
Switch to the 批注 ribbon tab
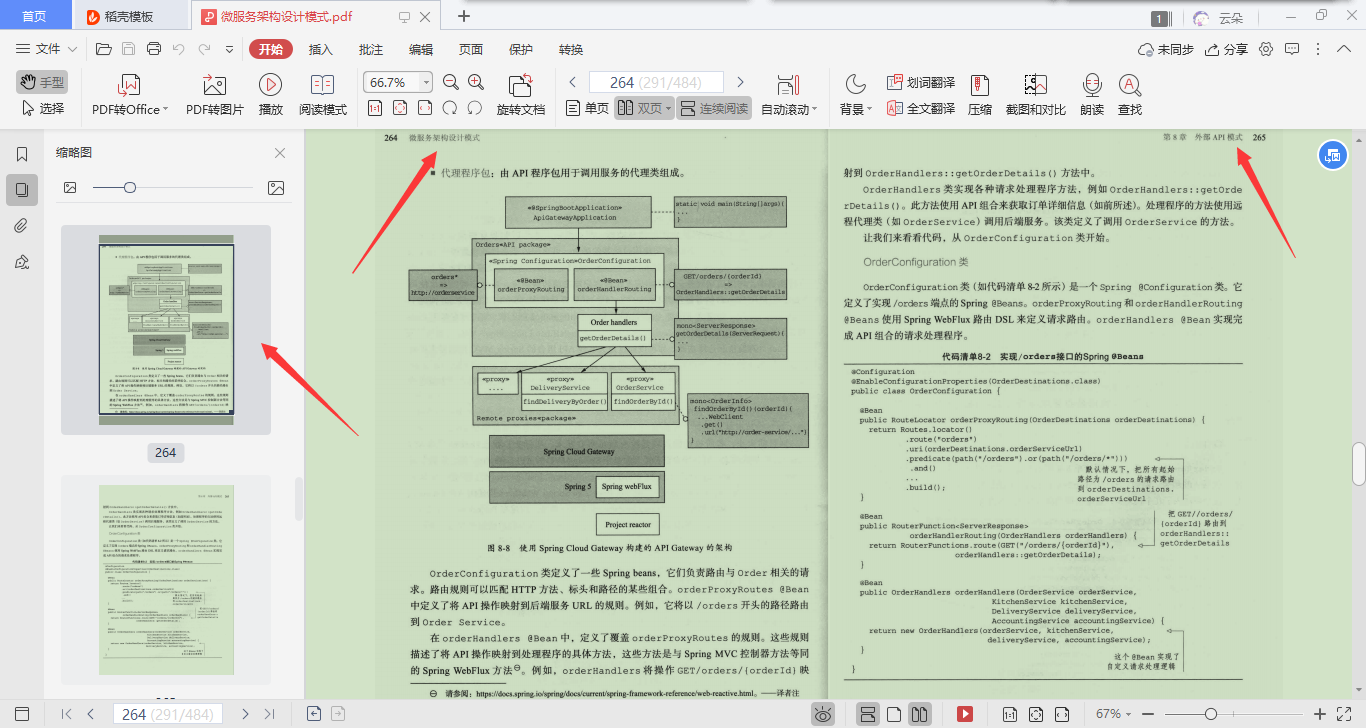tap(371, 49)
